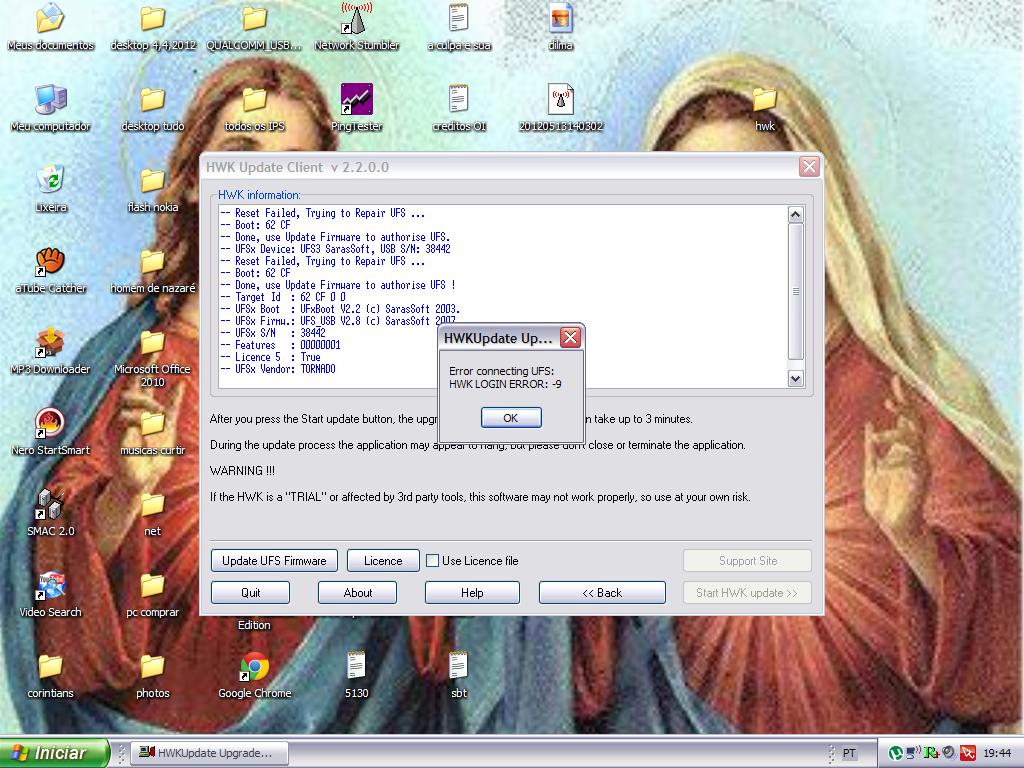Select the 'flash nokia' folder
This screenshot has height=768, width=1024.
153,189
